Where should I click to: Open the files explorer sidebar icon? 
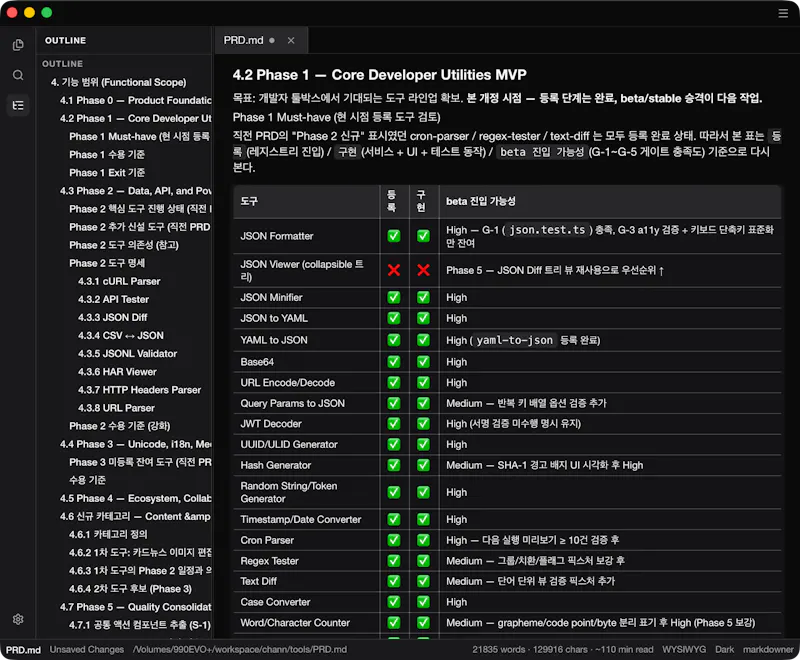pyautogui.click(x=18, y=45)
